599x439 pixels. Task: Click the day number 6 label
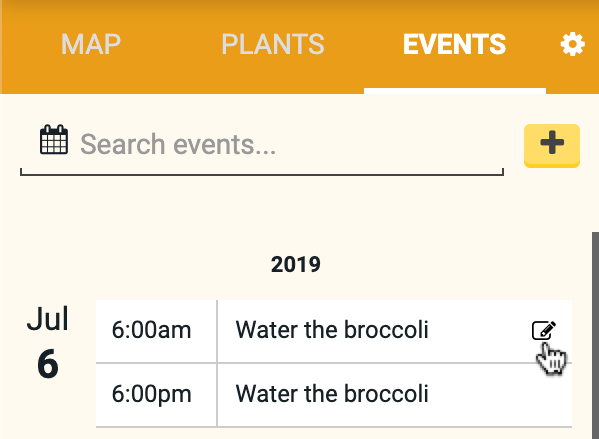[x=48, y=364]
